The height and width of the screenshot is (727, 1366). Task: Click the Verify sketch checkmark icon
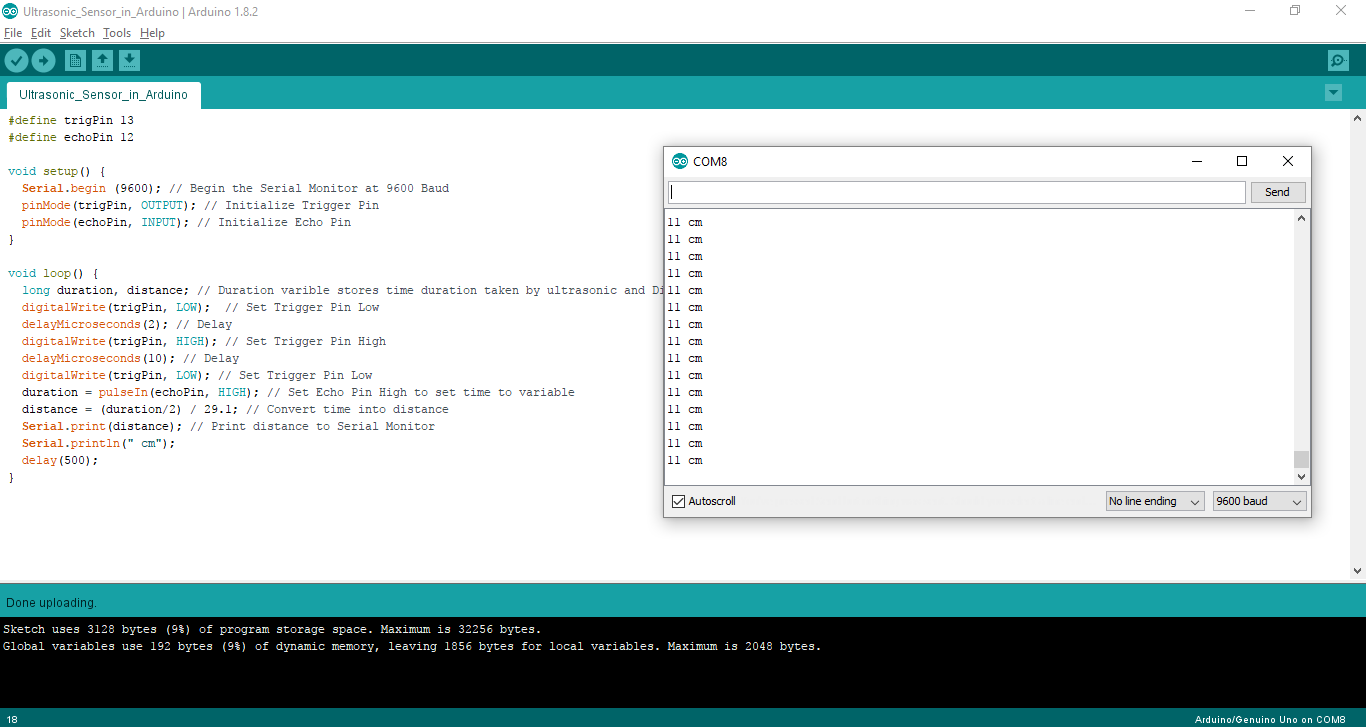coord(16,61)
